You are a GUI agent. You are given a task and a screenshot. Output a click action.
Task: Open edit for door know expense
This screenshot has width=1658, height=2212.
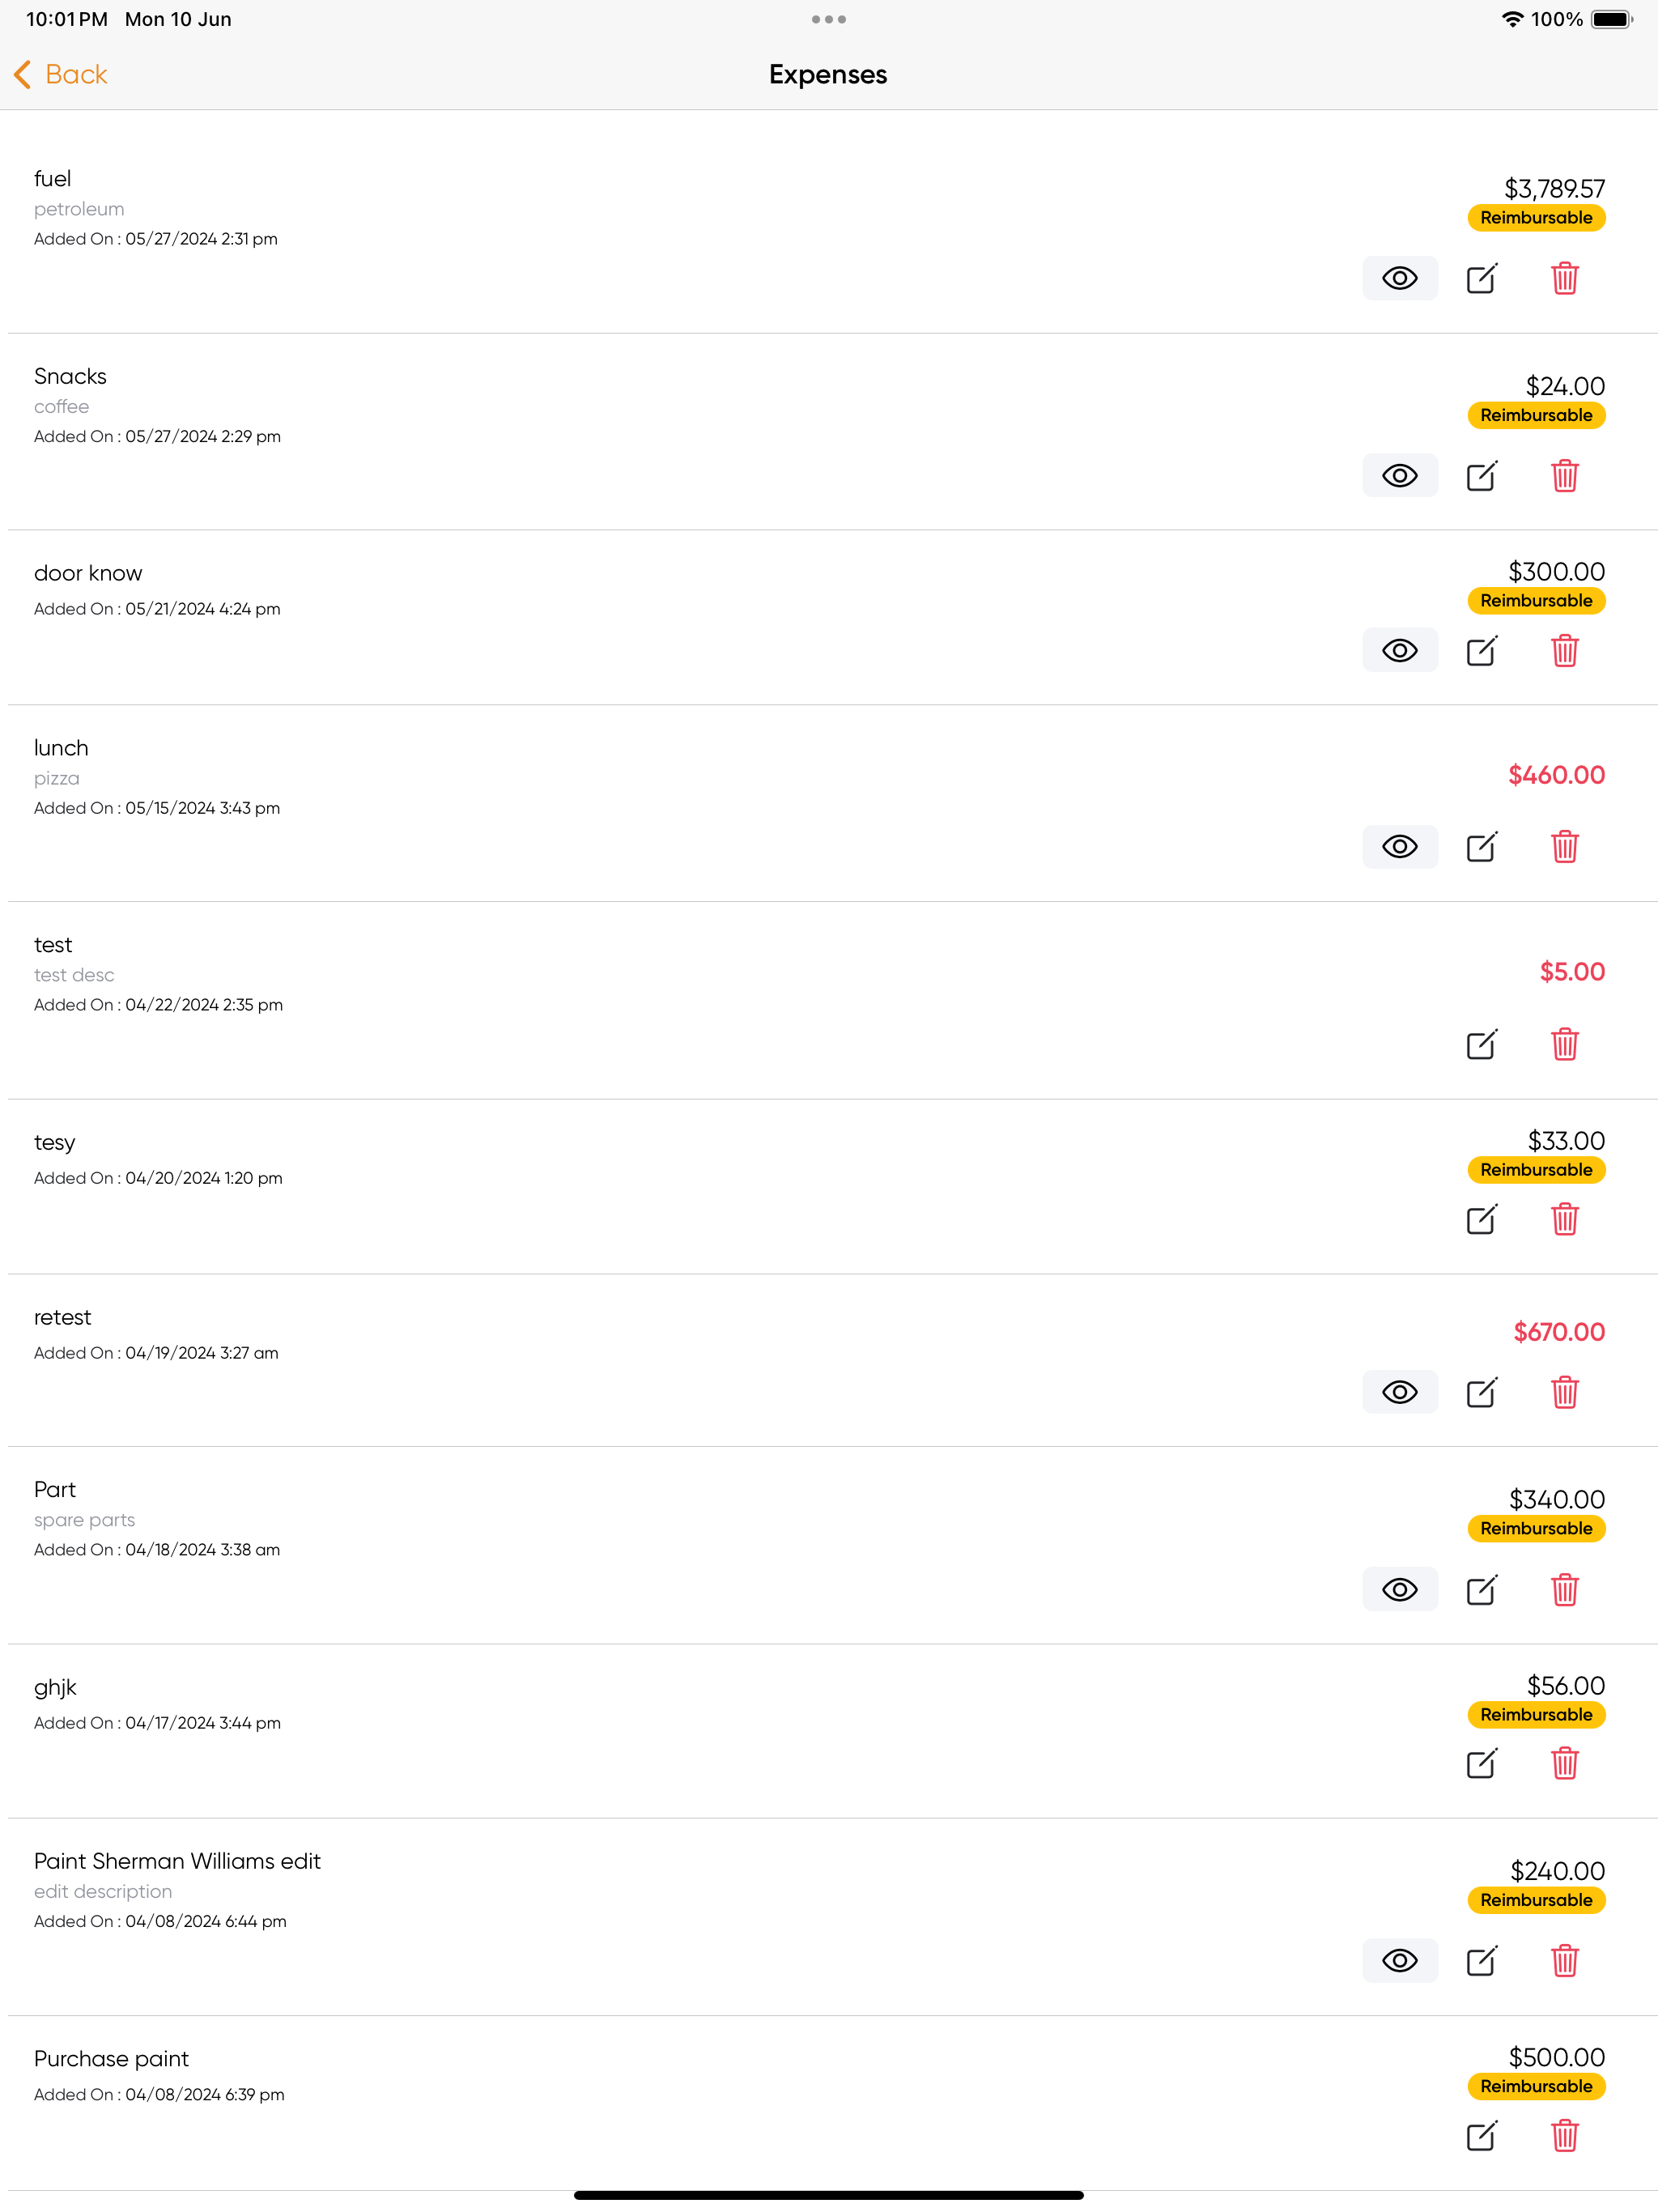tap(1481, 650)
